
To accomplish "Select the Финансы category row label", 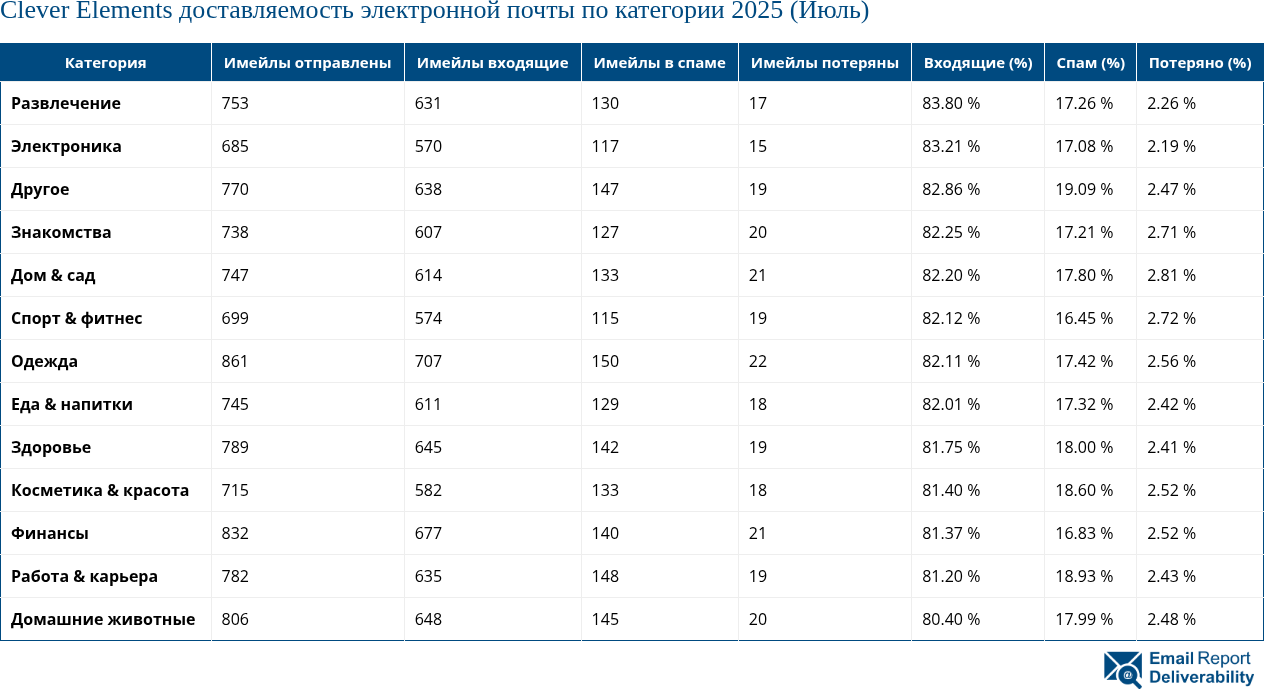I will pos(50,533).
